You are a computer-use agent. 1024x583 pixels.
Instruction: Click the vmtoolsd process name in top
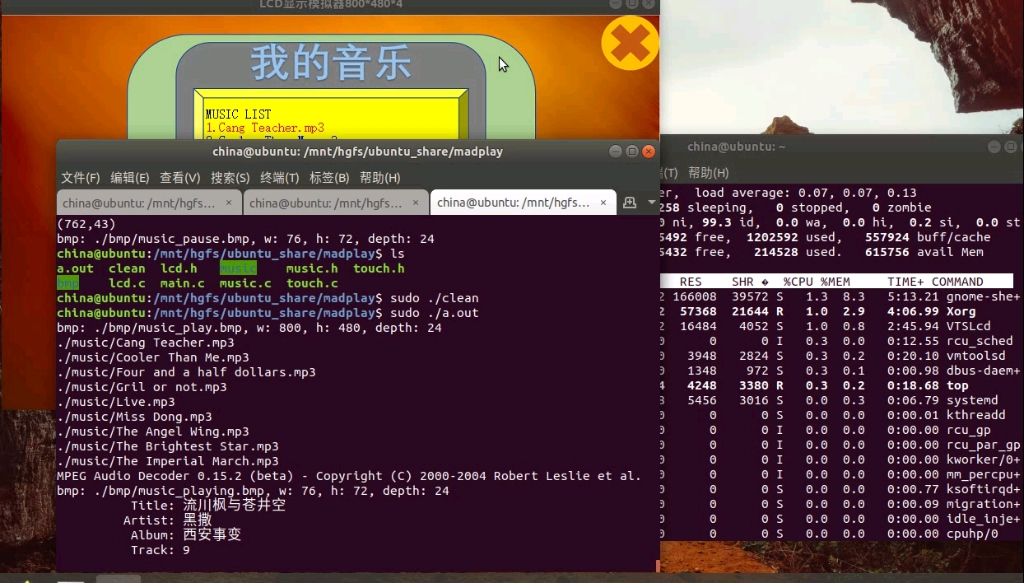pyautogui.click(x=976, y=356)
